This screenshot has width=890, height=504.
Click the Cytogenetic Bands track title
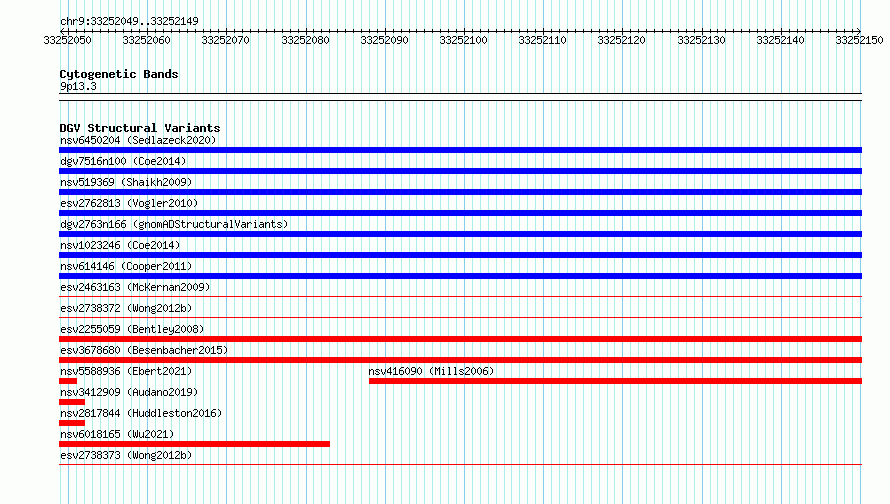tap(119, 74)
